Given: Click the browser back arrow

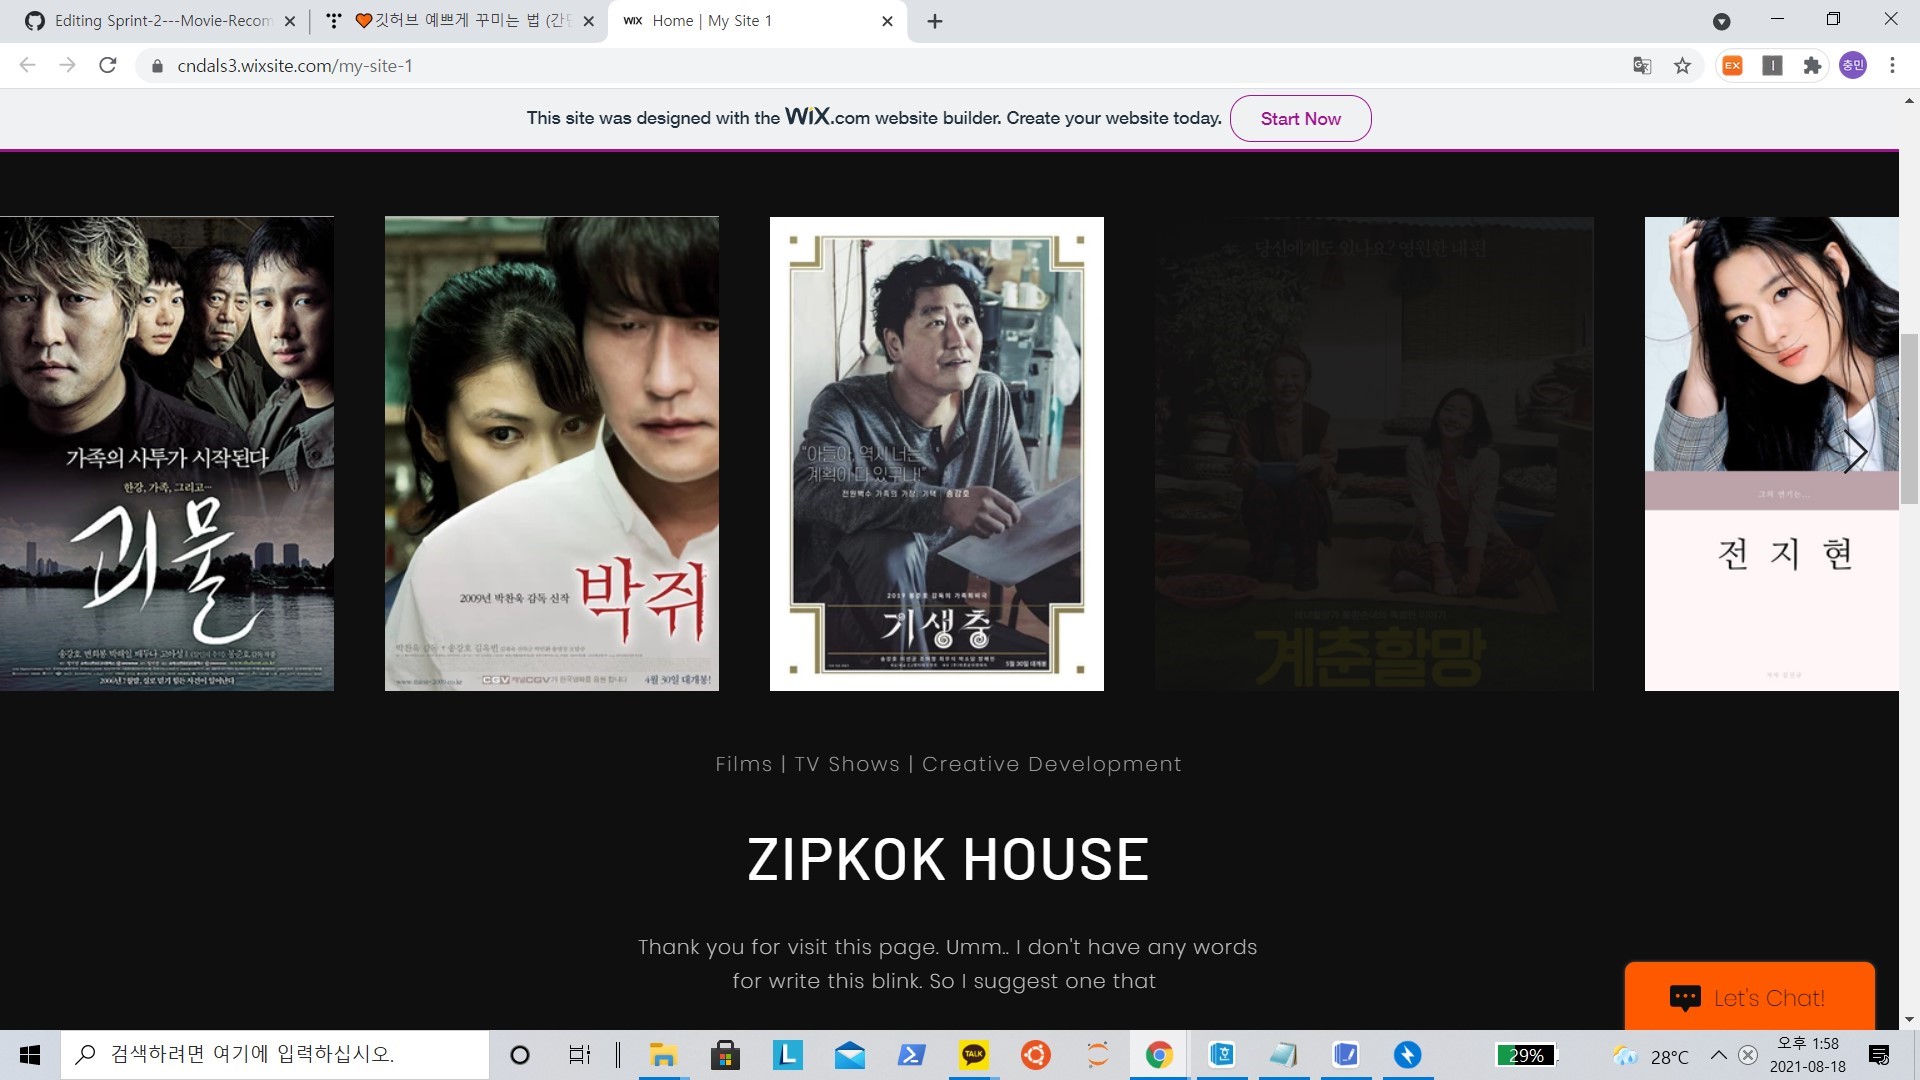Looking at the screenshot, I should [26, 65].
